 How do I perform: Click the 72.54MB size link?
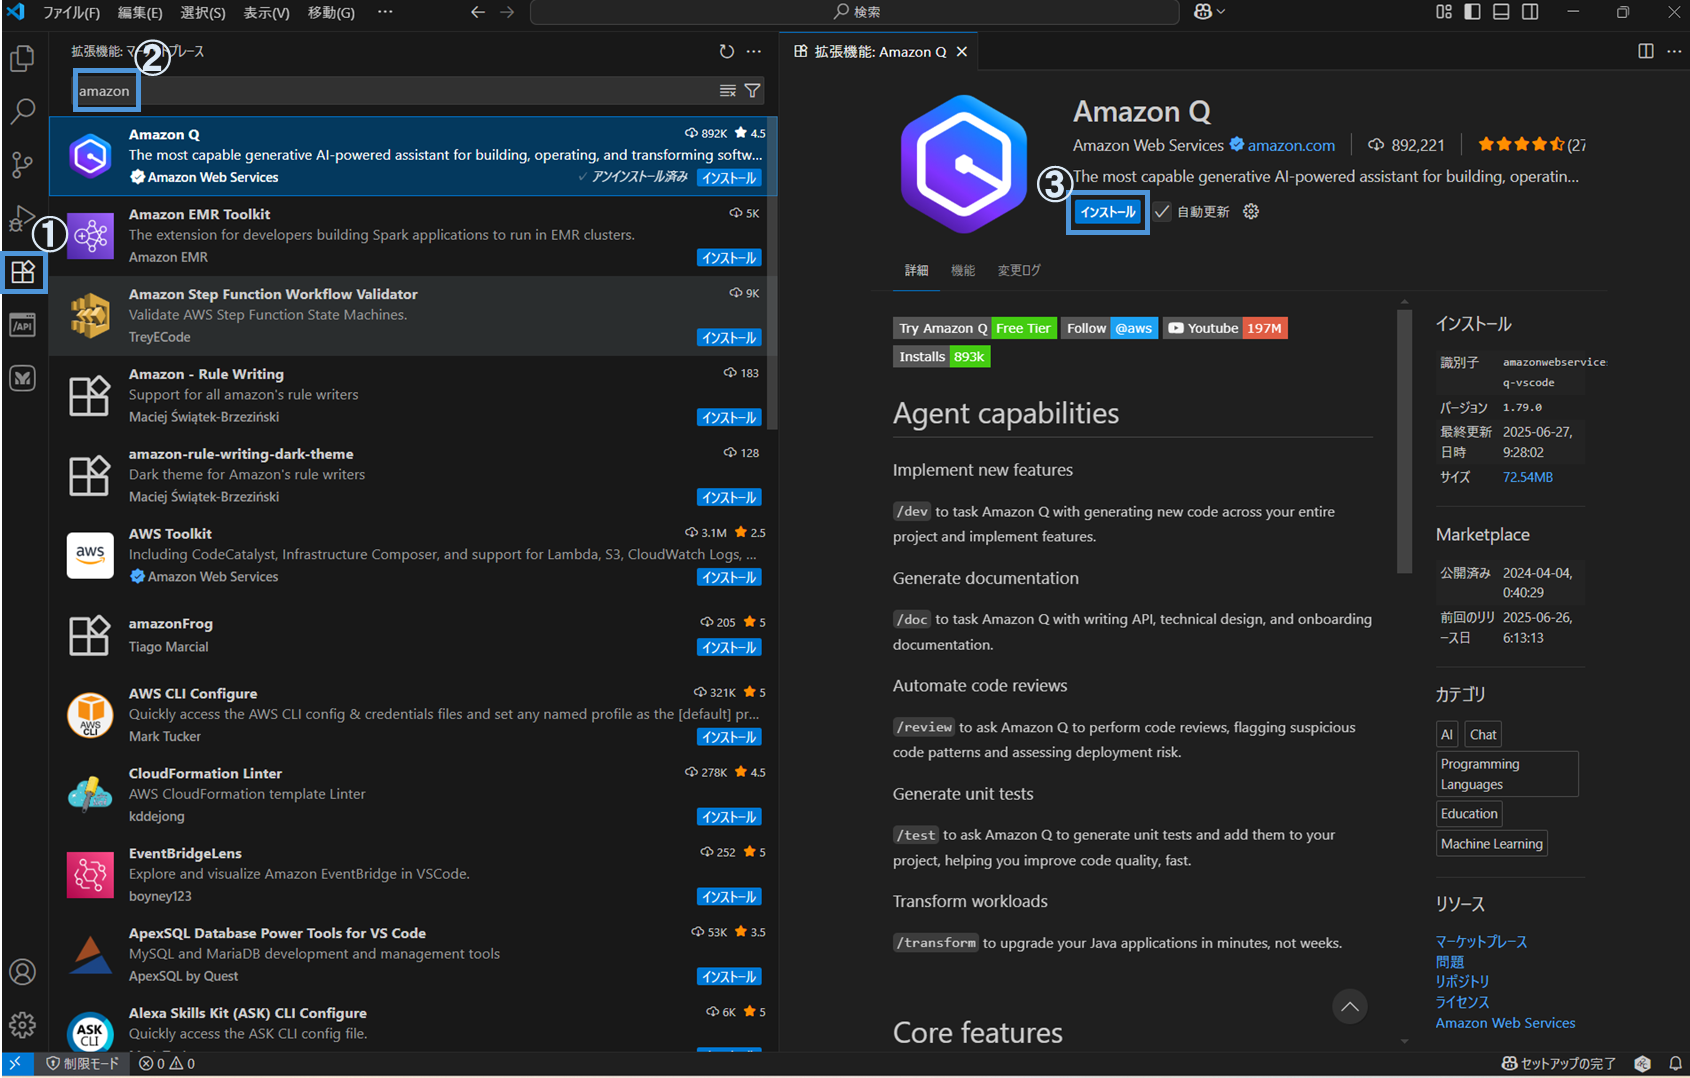tap(1527, 477)
